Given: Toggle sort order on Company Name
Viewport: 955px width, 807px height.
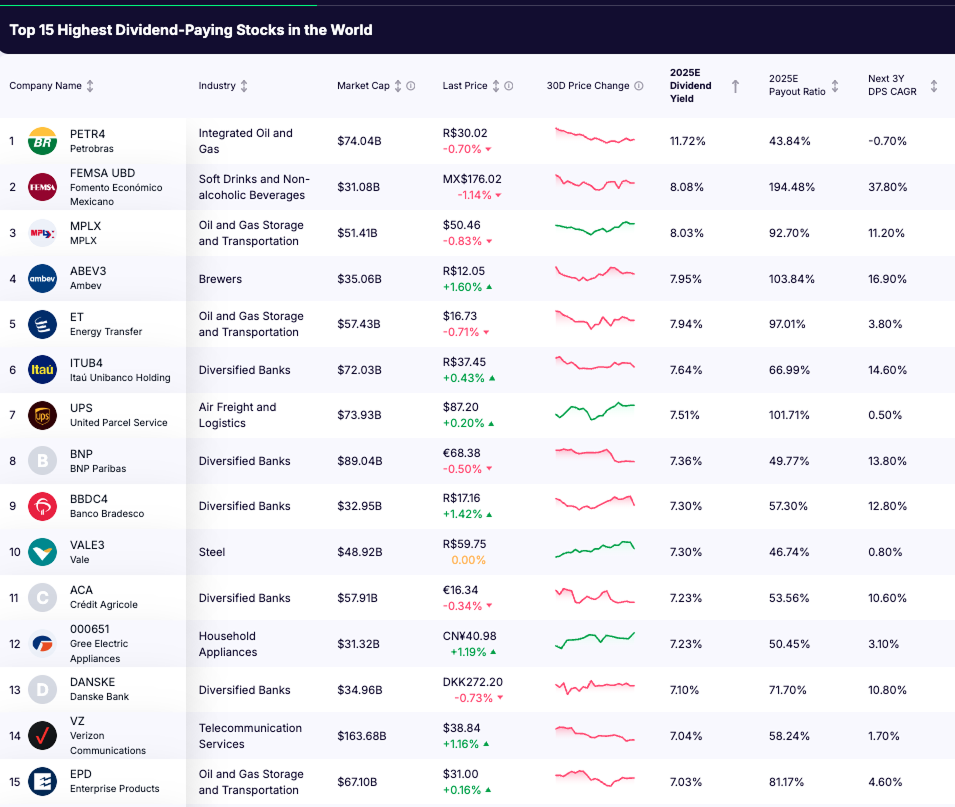Looking at the screenshot, I should click(90, 85).
